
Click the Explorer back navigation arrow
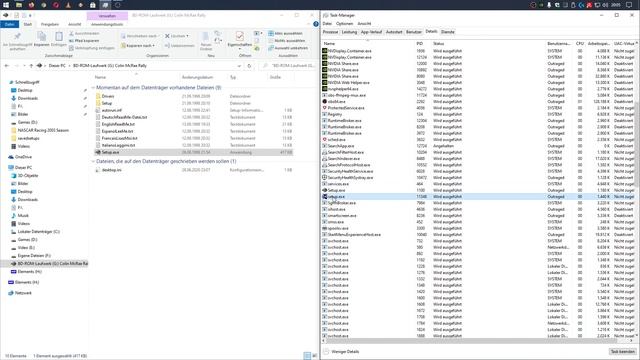[7, 66]
